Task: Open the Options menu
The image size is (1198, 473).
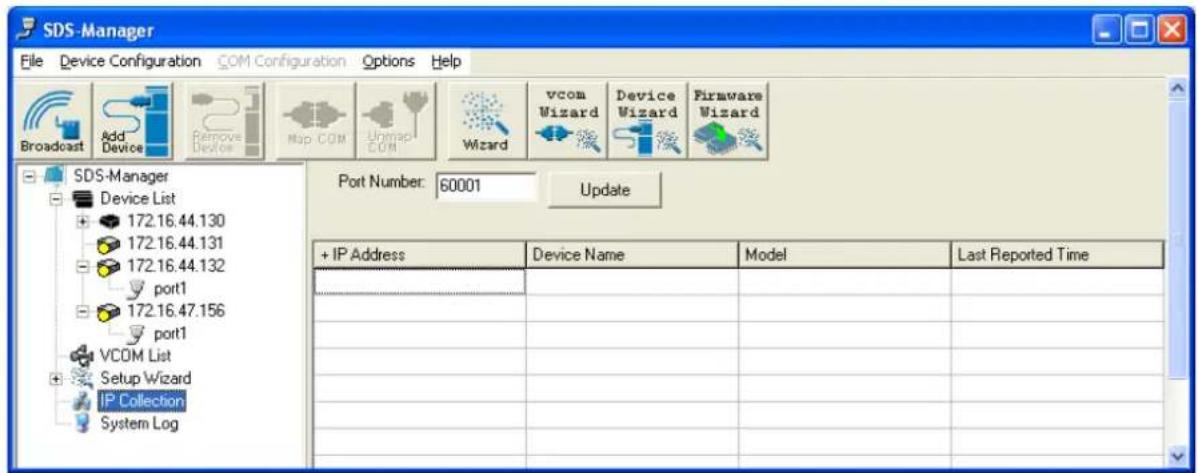Action: (388, 61)
